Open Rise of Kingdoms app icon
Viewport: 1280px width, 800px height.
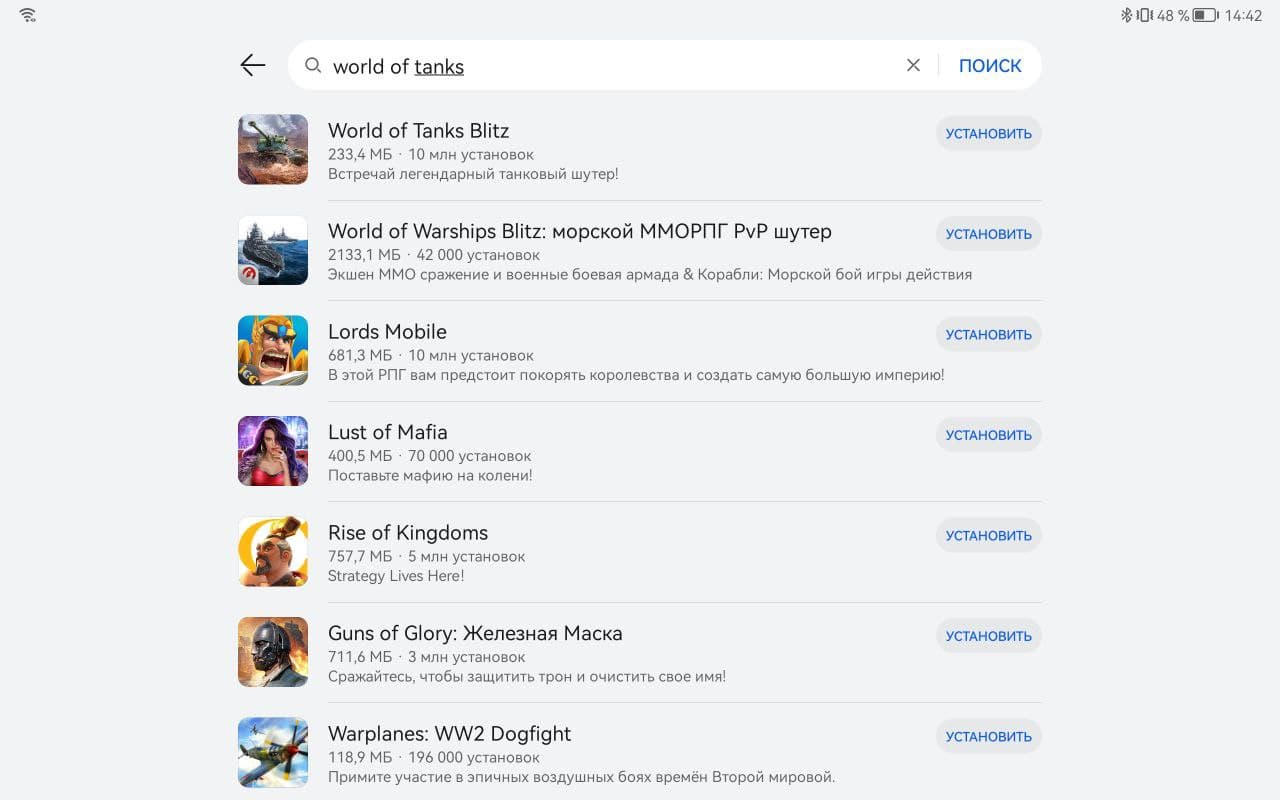tap(273, 552)
